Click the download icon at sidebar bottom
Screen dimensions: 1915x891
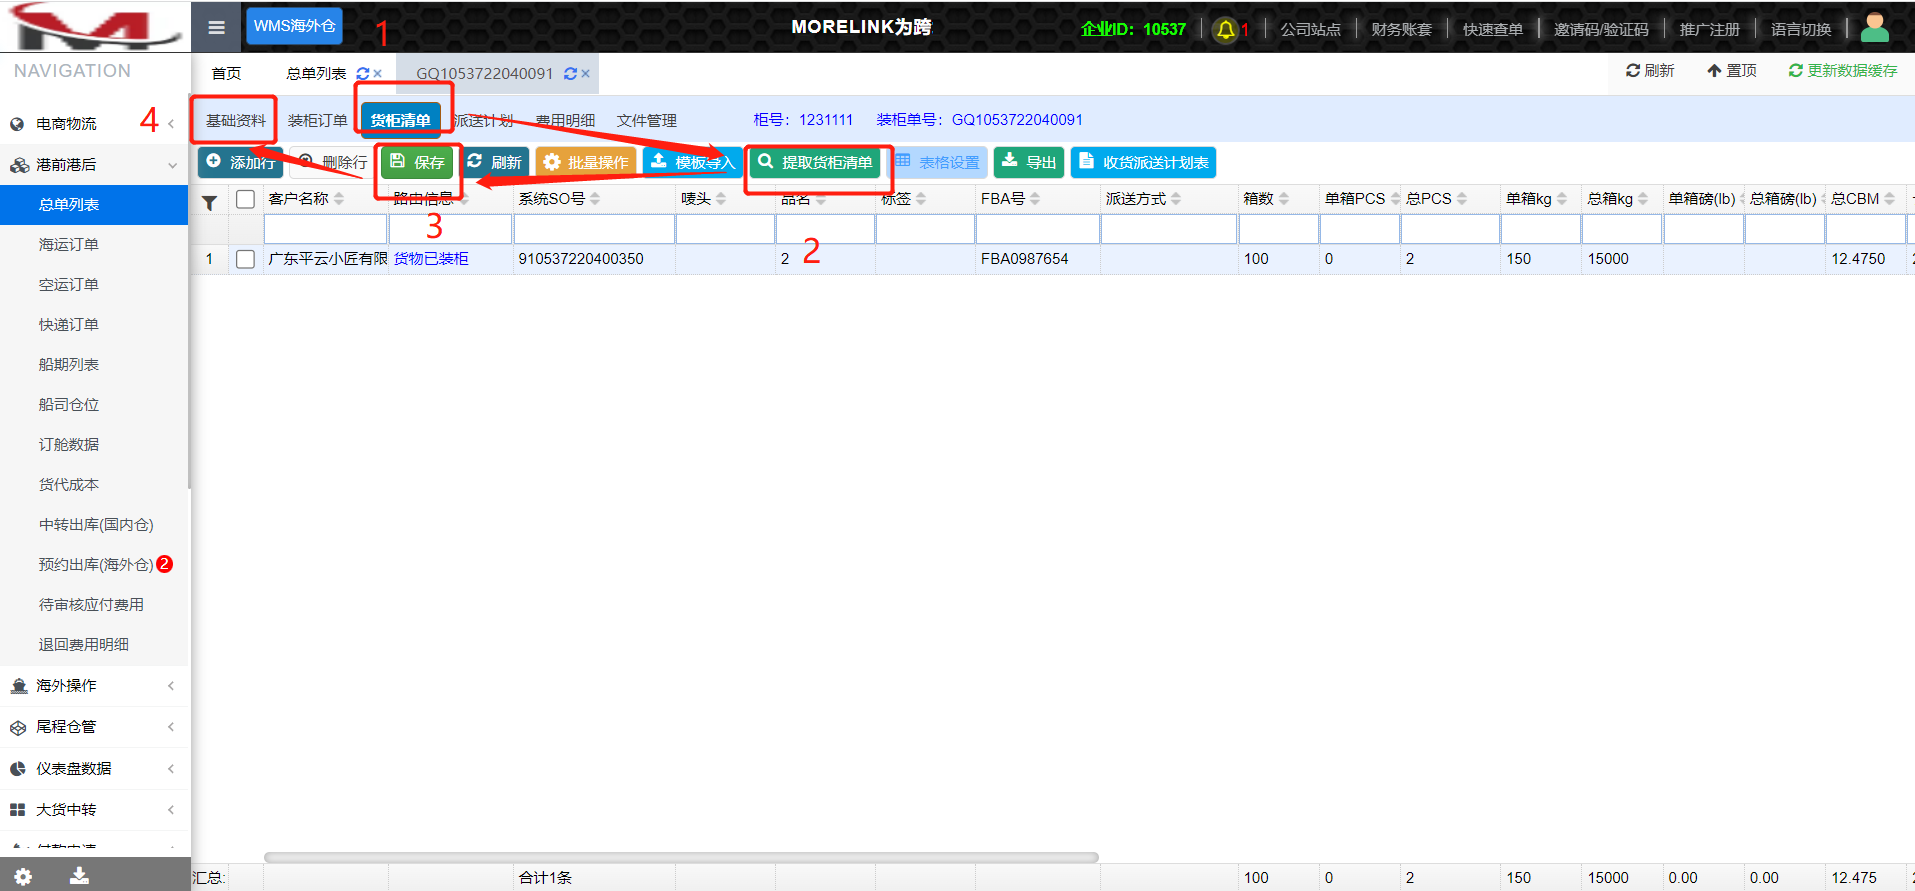click(x=79, y=876)
